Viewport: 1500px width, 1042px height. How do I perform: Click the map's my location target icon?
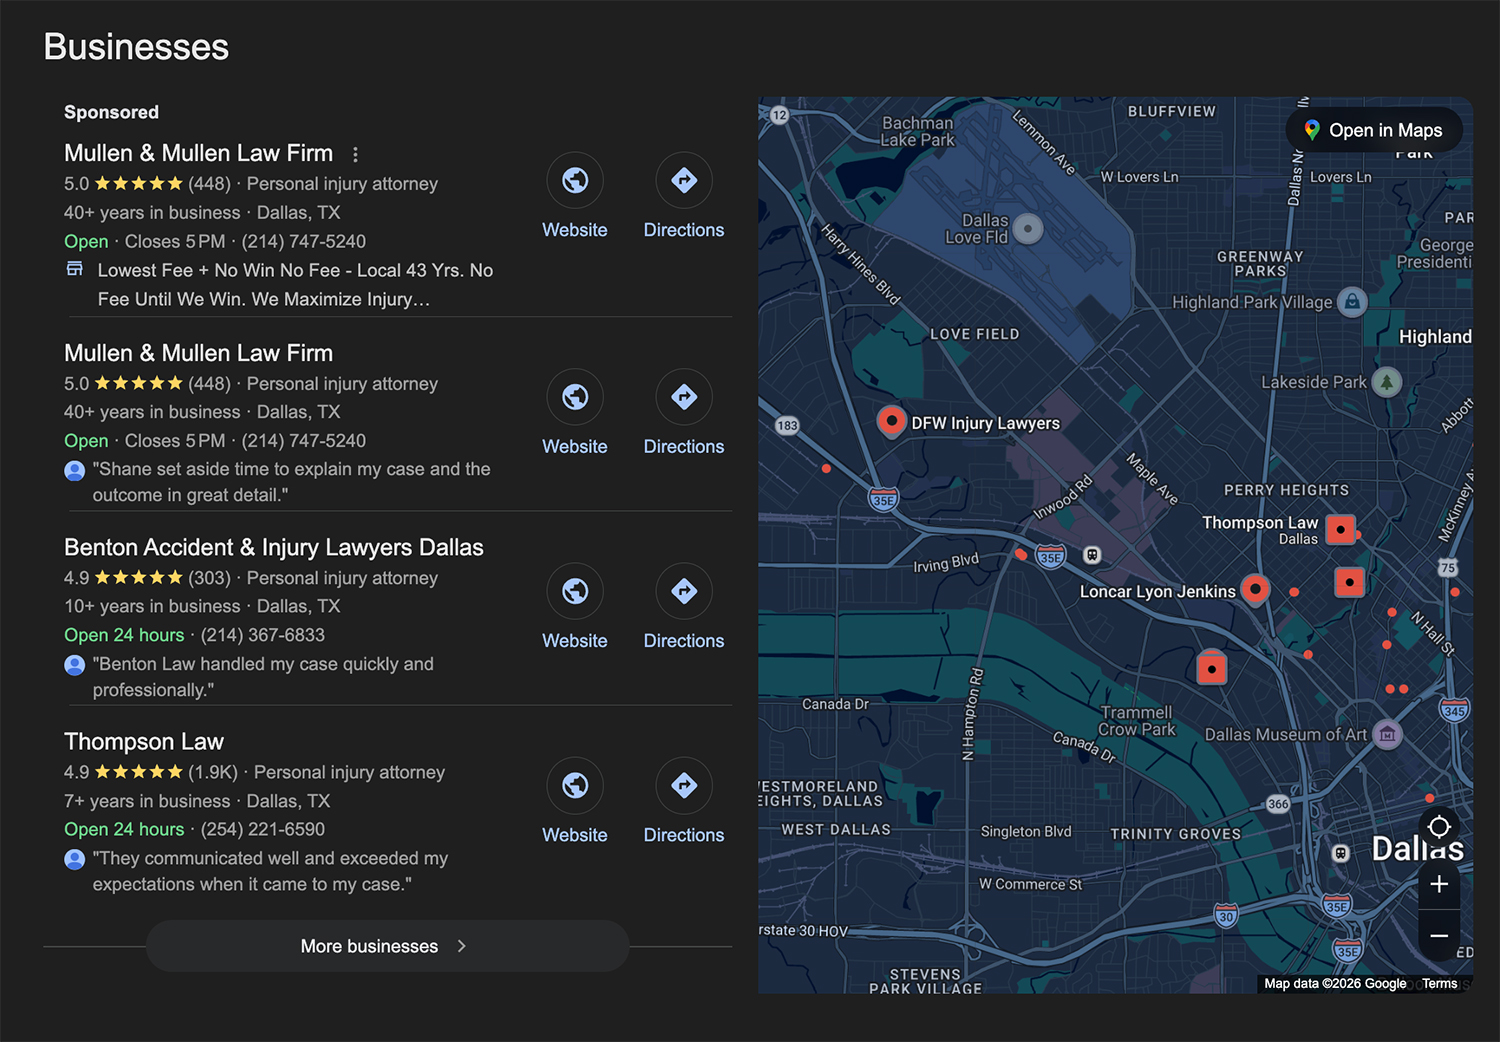[x=1438, y=827]
